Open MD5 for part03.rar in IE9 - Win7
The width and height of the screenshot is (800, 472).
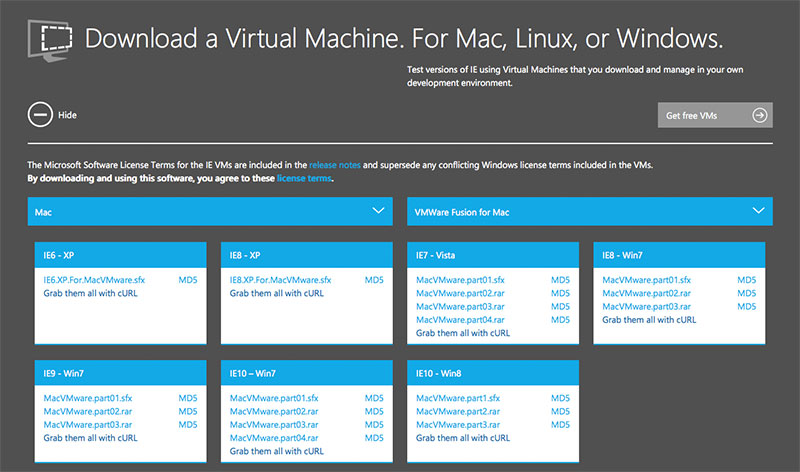(x=188, y=425)
